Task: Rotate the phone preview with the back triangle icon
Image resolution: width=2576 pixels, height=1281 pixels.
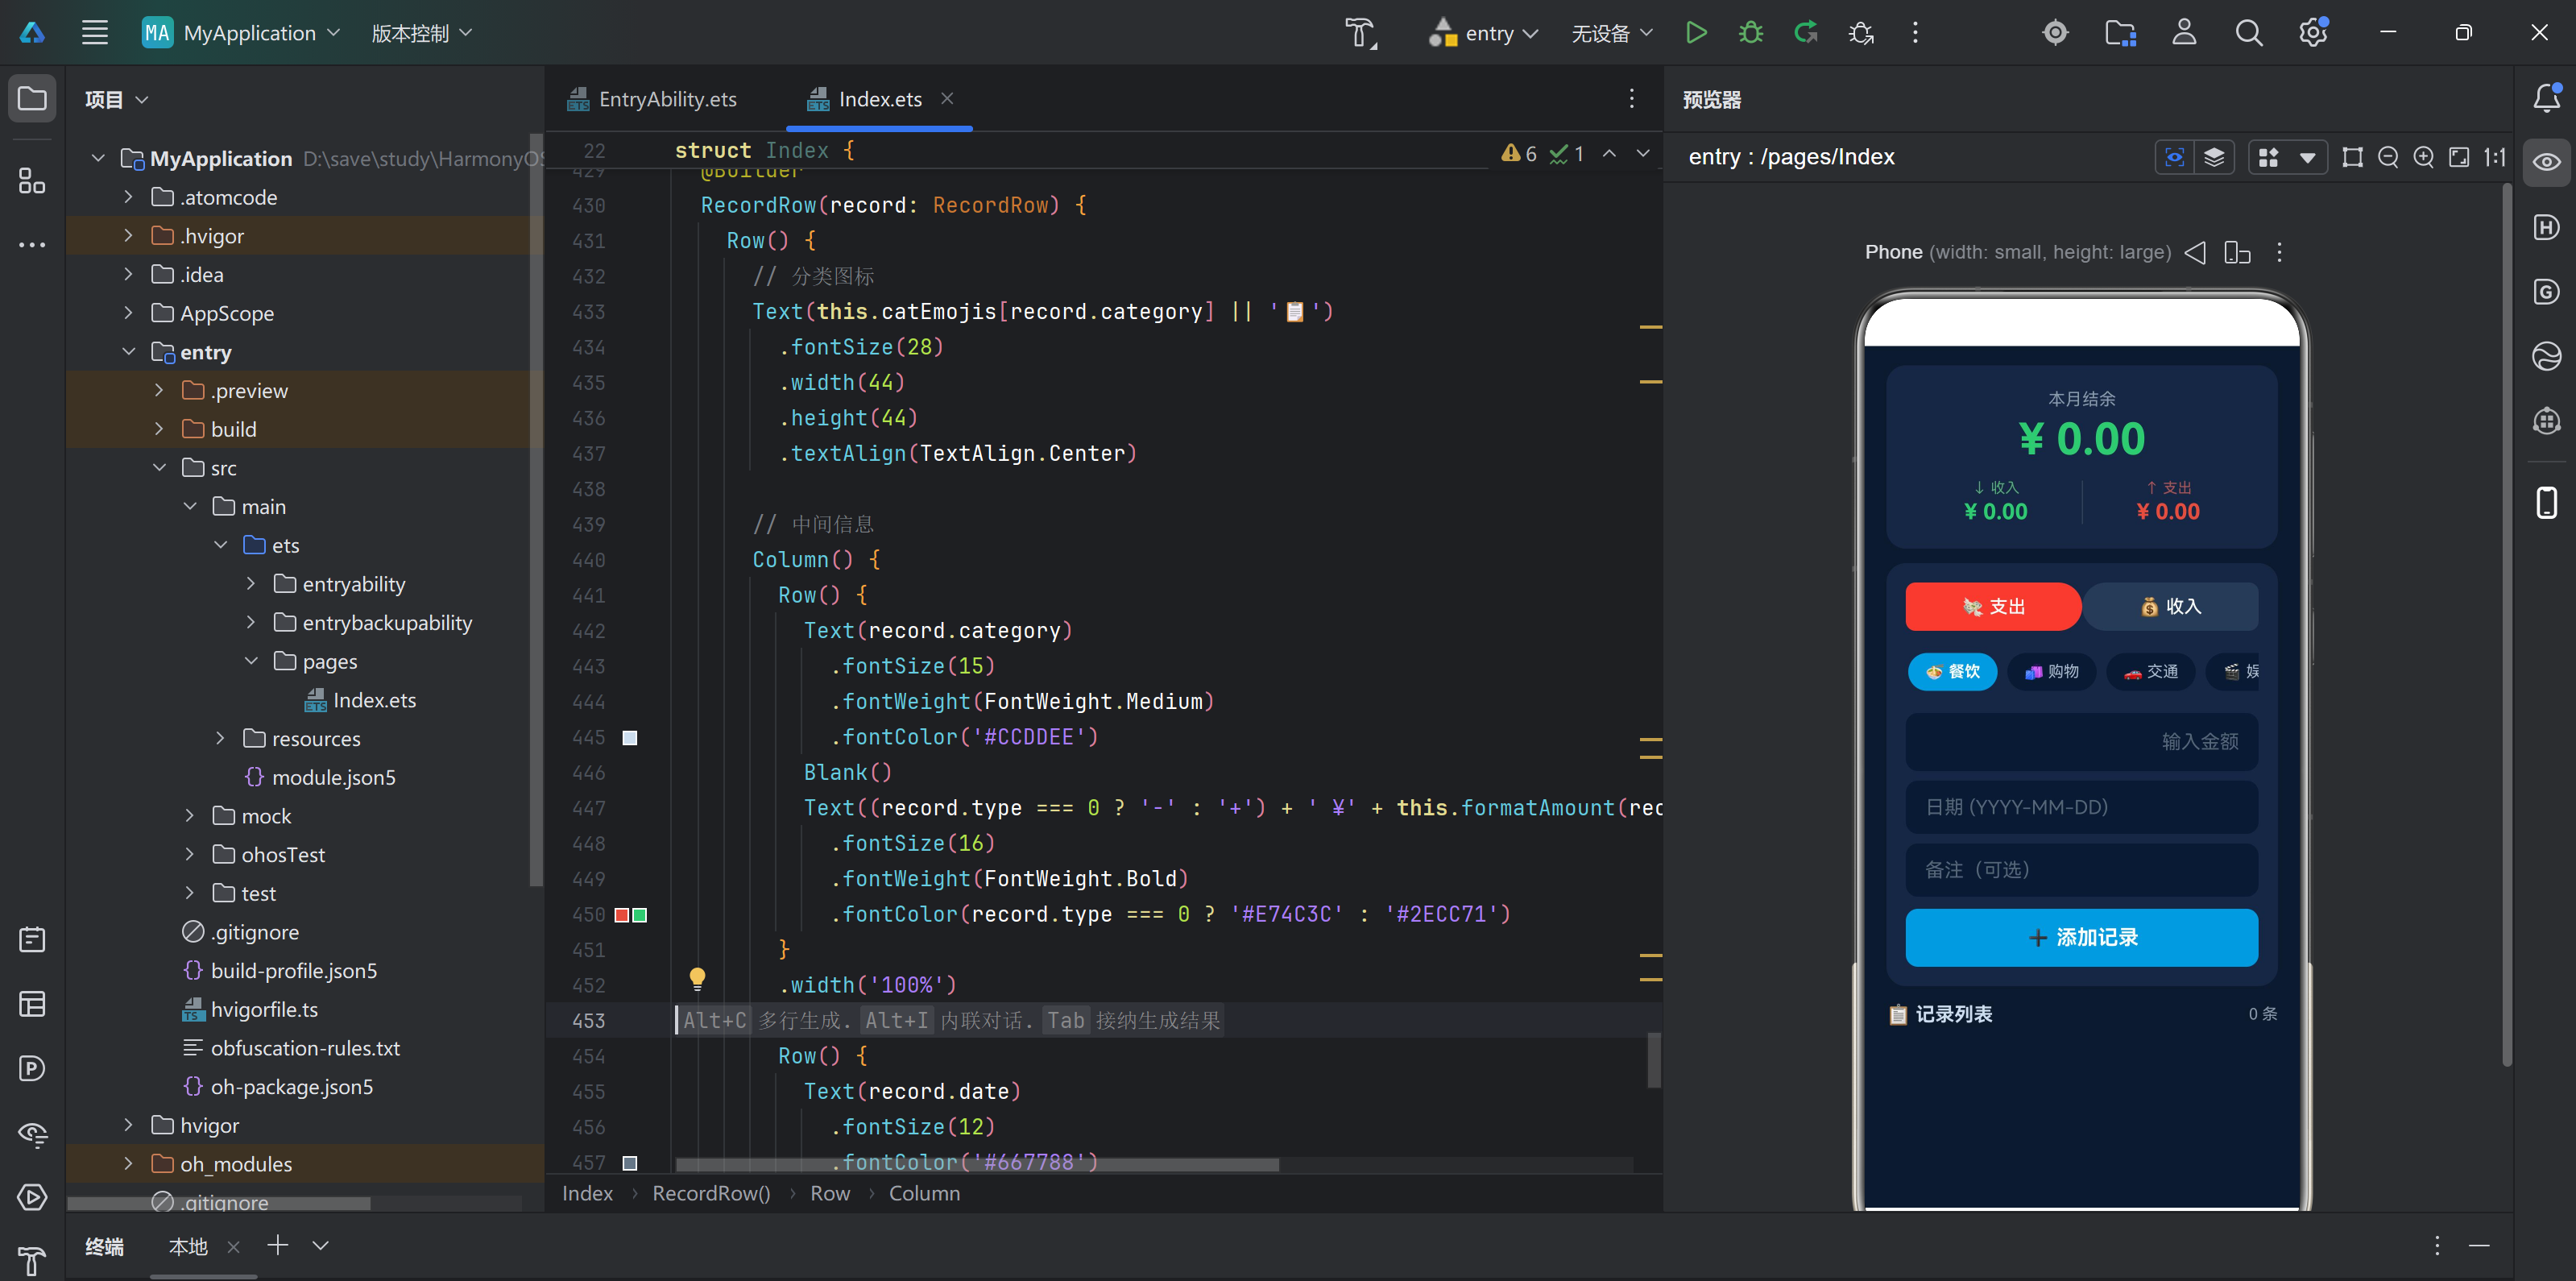Action: coord(2195,252)
